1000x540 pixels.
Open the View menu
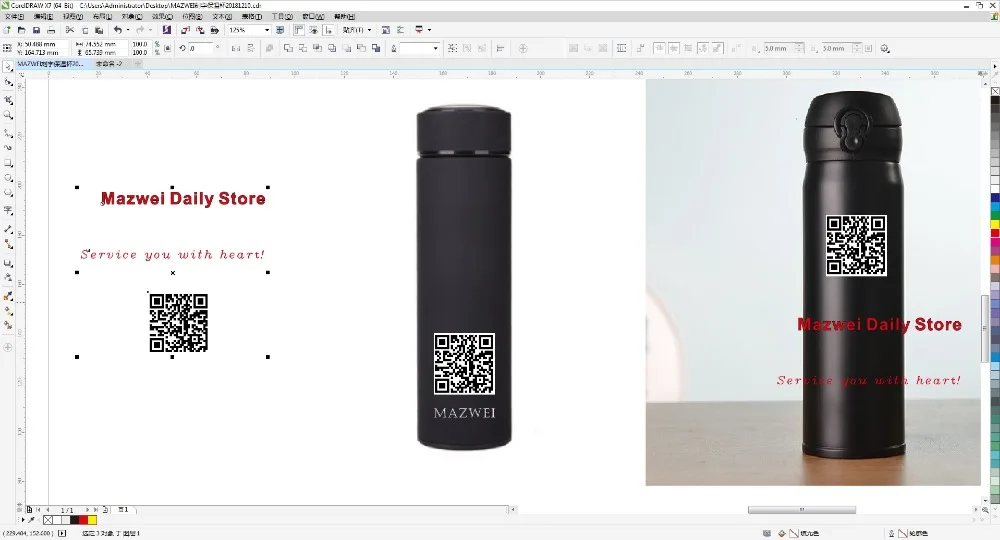coord(73,17)
